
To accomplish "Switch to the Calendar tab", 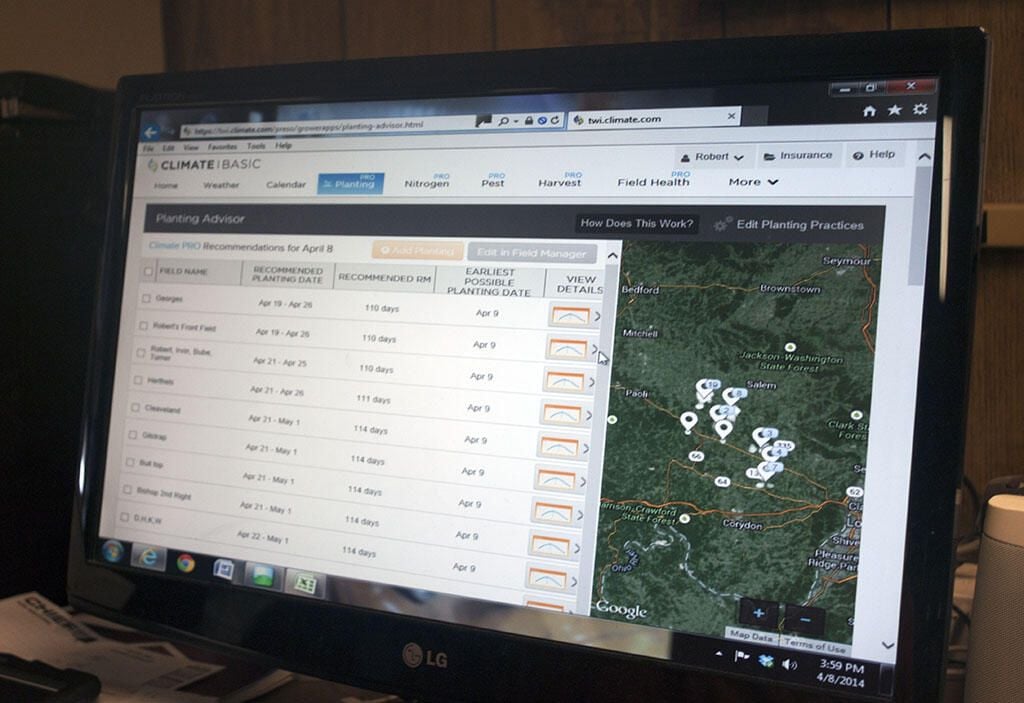I will (x=285, y=184).
